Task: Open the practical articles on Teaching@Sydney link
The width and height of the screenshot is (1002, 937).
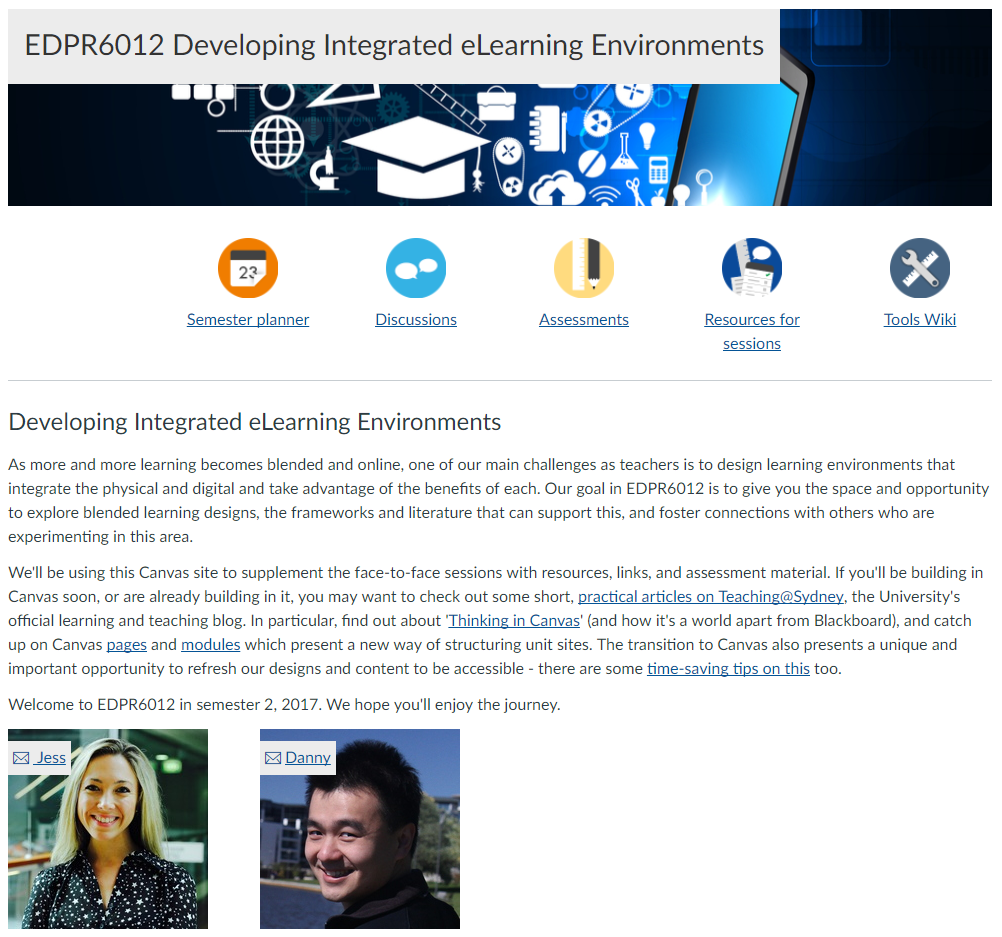Action: [x=710, y=596]
